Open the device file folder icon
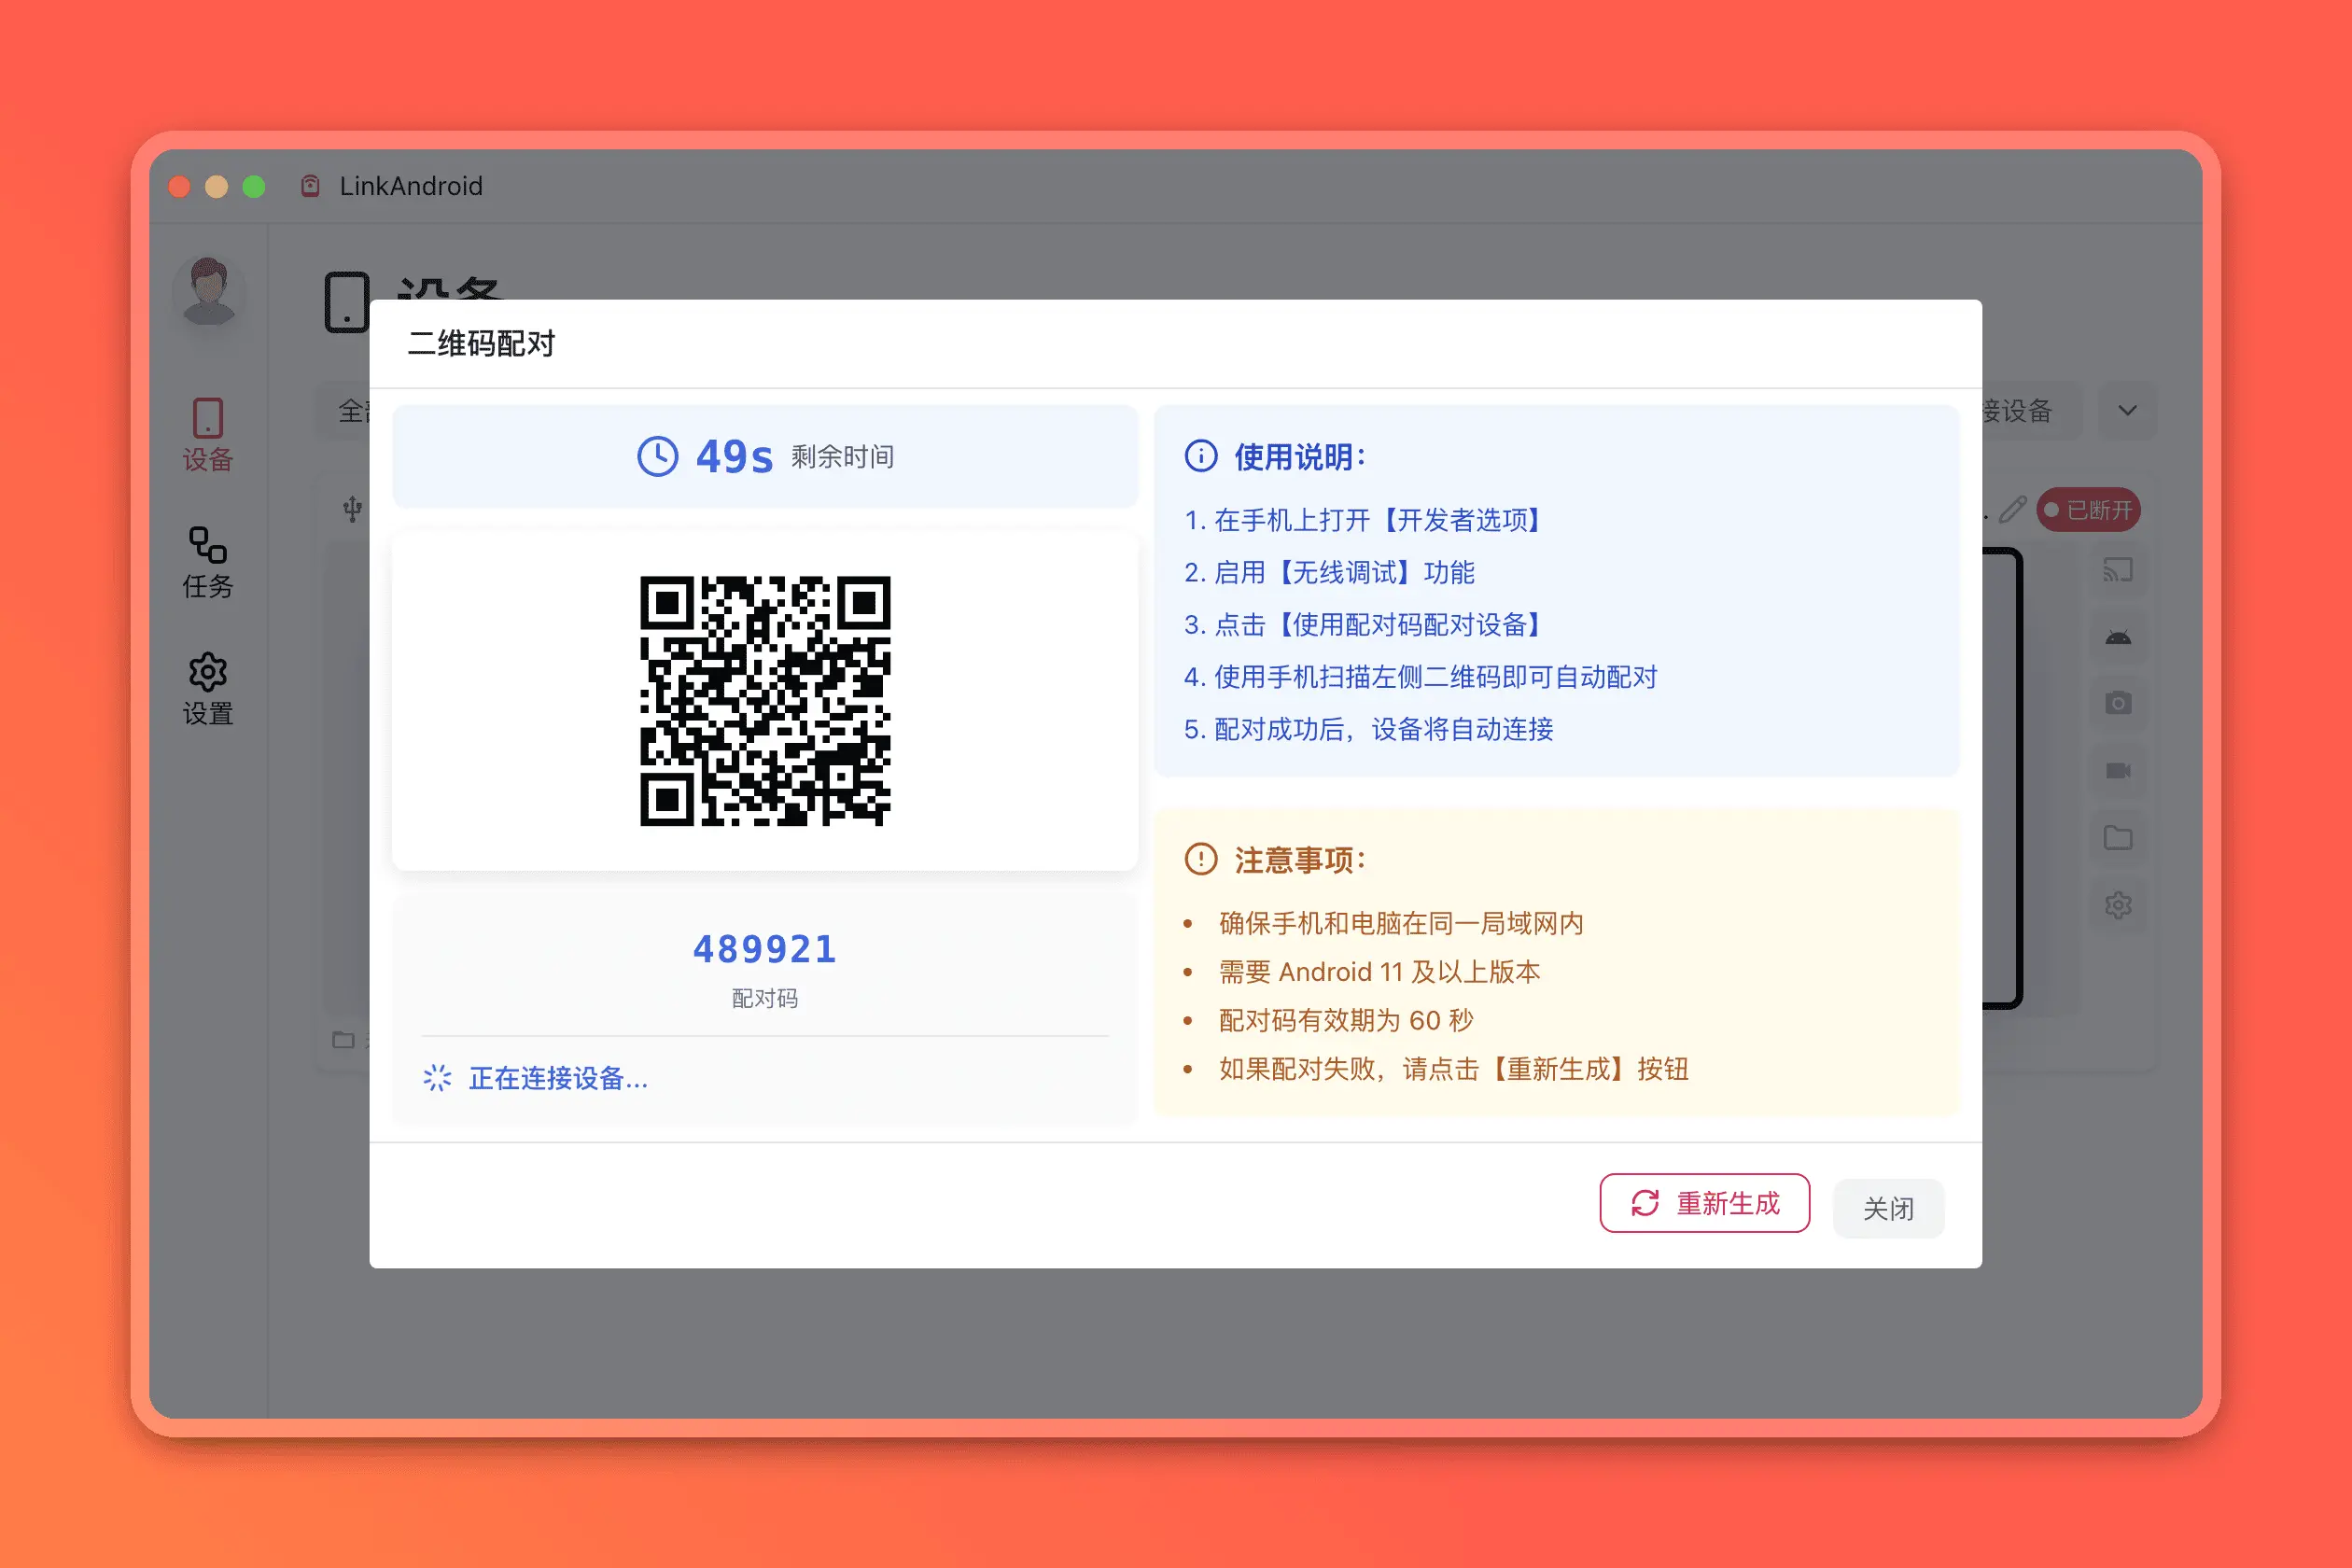Screen dimensions: 2352x1568 click(x=2118, y=837)
